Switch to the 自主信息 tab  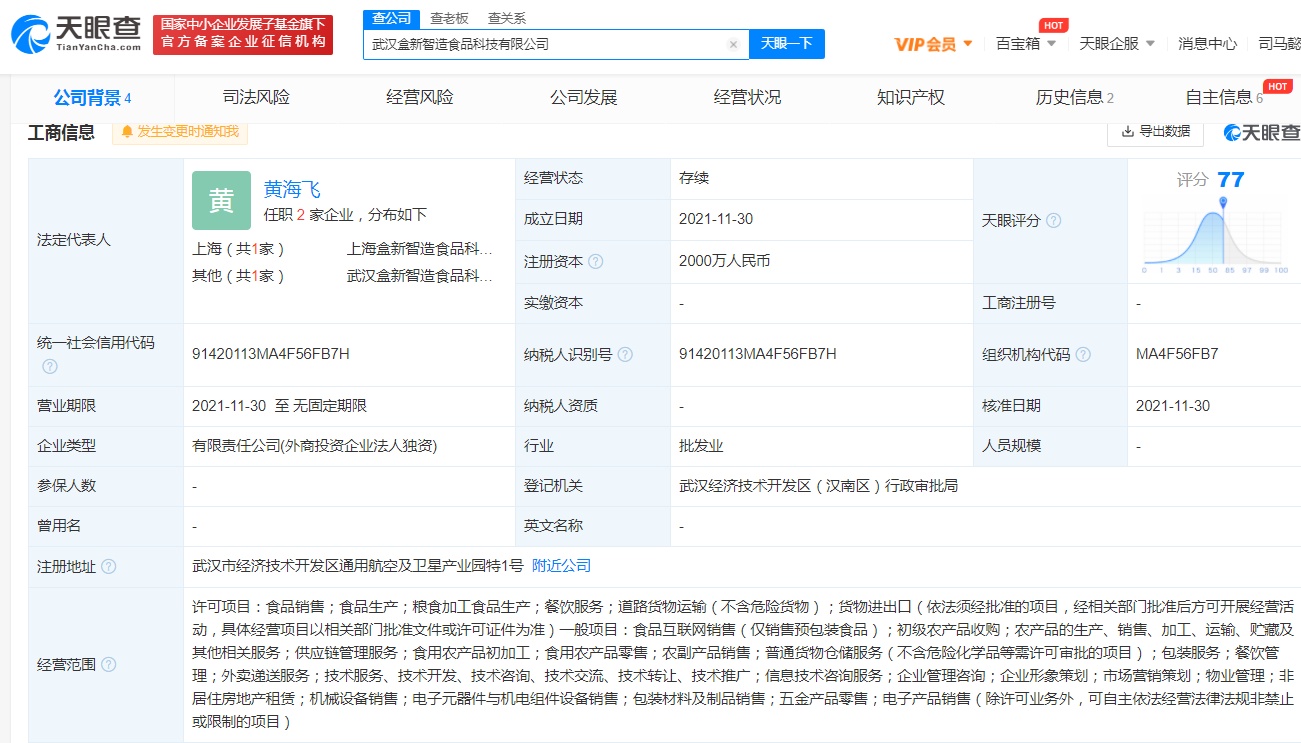coord(1224,98)
